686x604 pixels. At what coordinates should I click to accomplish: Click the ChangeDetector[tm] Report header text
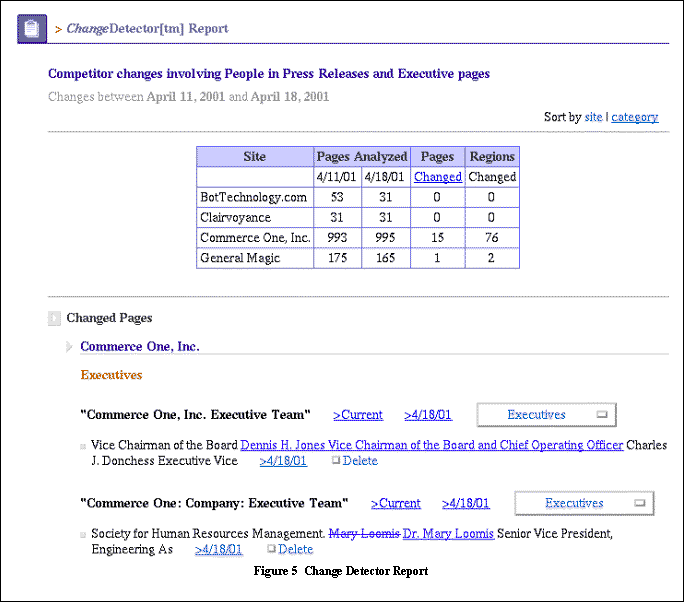point(147,29)
